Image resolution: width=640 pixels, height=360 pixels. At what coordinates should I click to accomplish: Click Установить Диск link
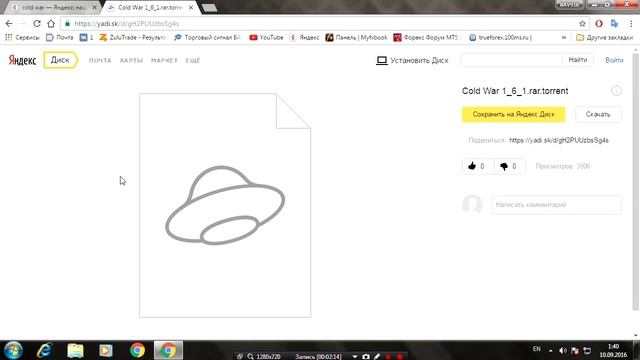412,60
